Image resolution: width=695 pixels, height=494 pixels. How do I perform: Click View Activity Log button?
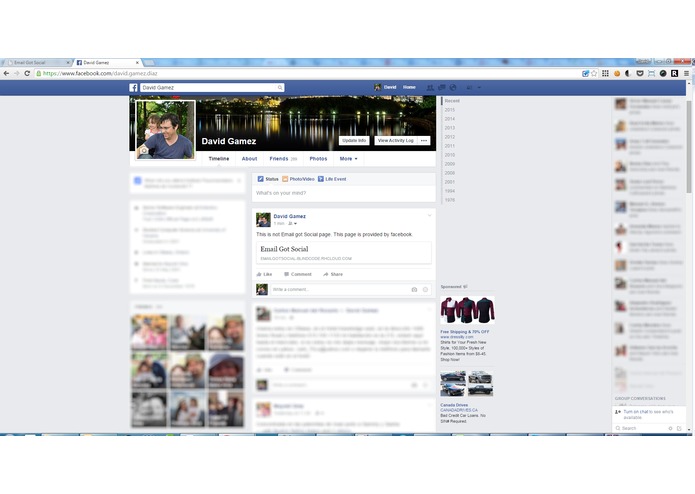[x=396, y=140]
